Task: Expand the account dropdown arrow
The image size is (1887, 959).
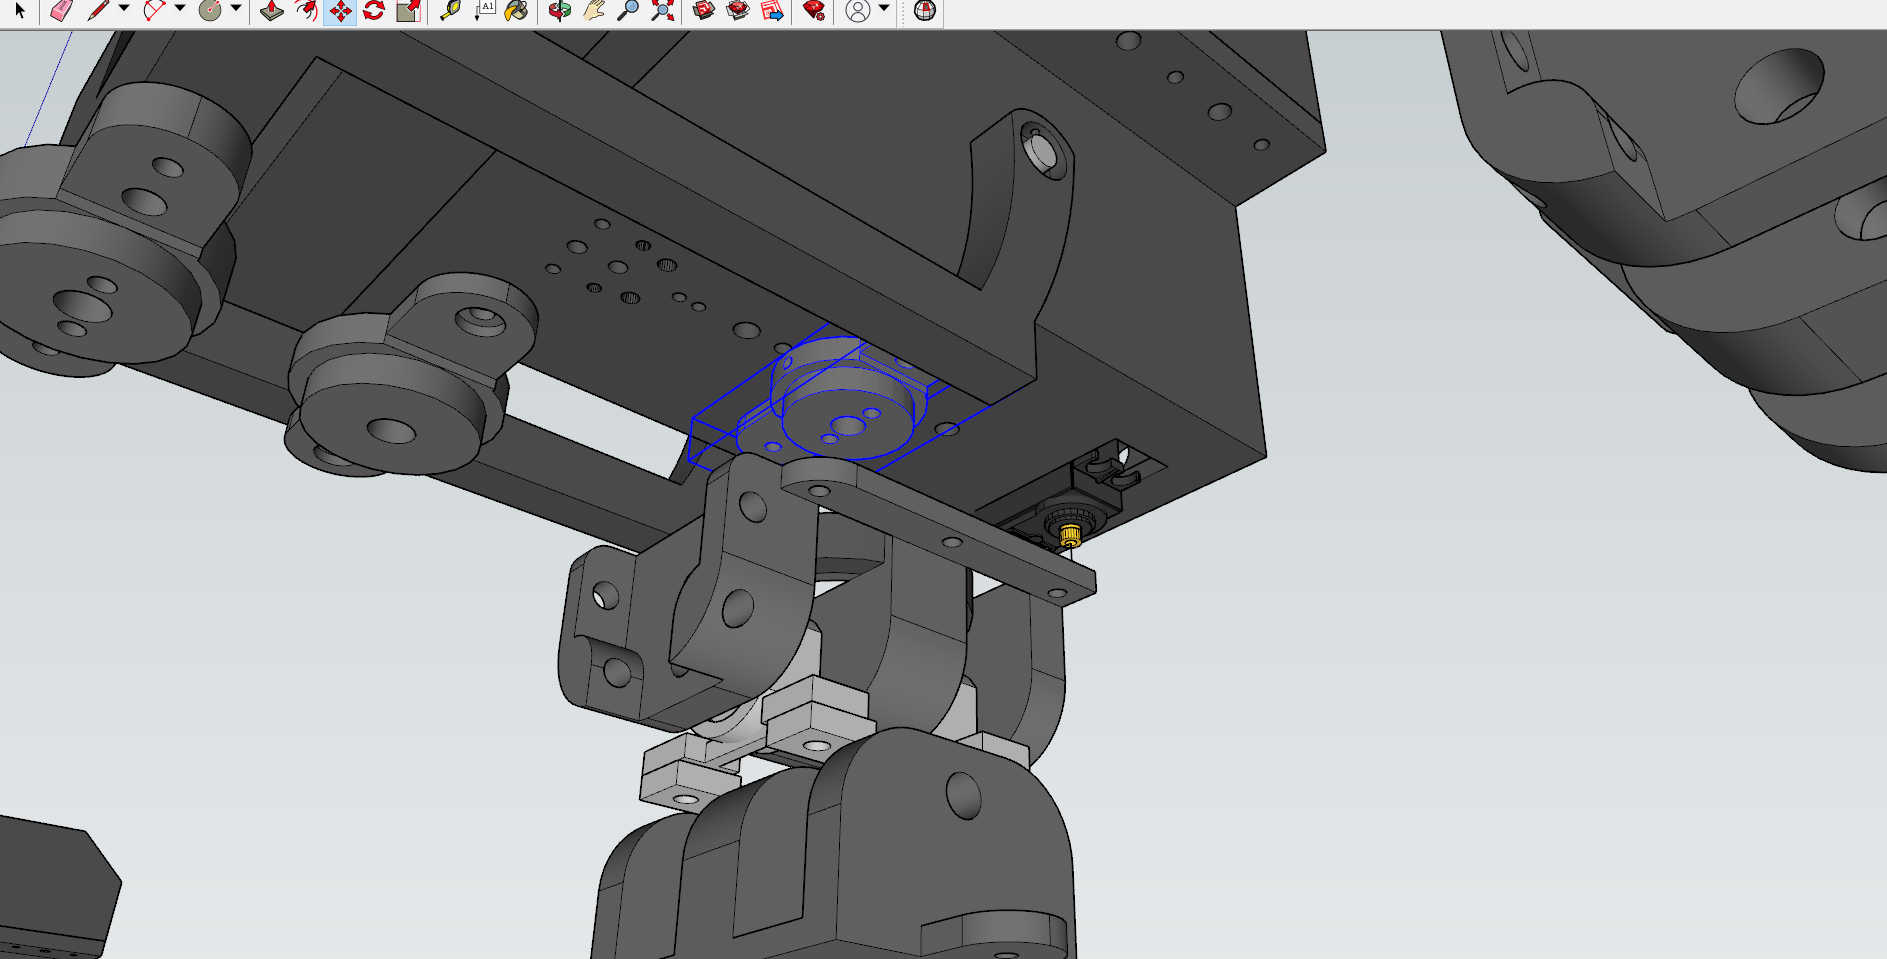Action: click(884, 9)
